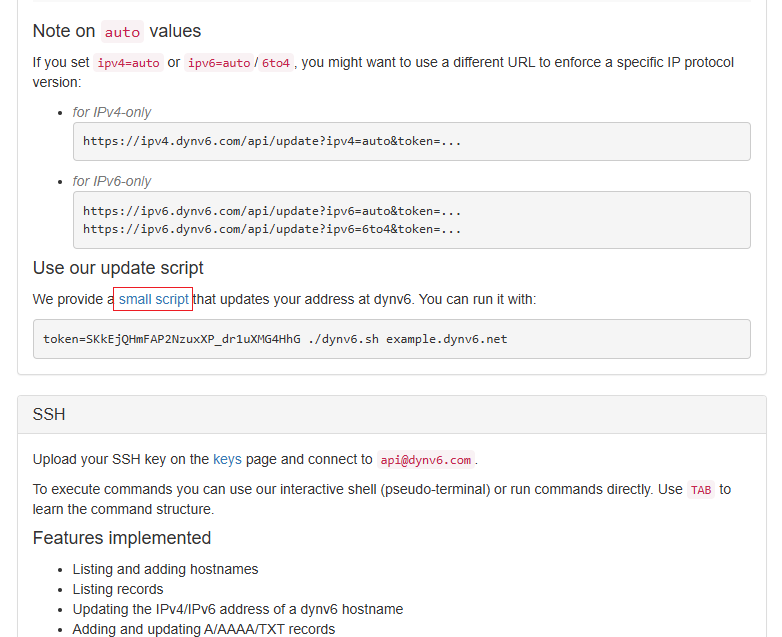Click the api@dynv6.com address code

(425, 460)
